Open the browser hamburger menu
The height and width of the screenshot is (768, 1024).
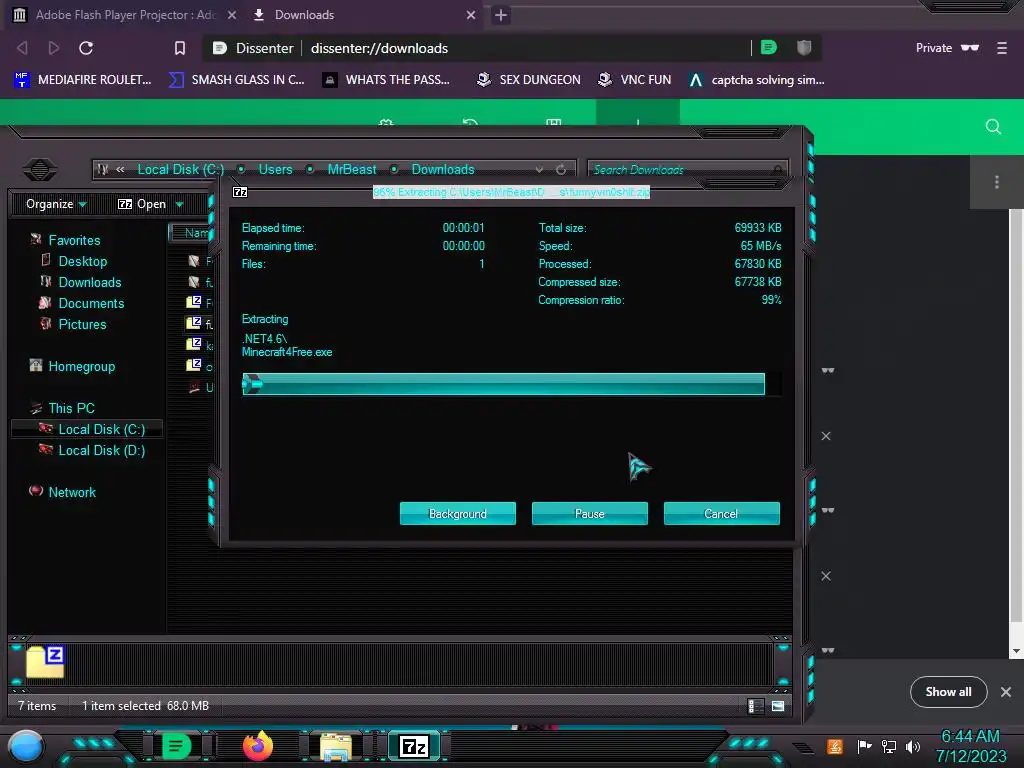[x=1002, y=48]
